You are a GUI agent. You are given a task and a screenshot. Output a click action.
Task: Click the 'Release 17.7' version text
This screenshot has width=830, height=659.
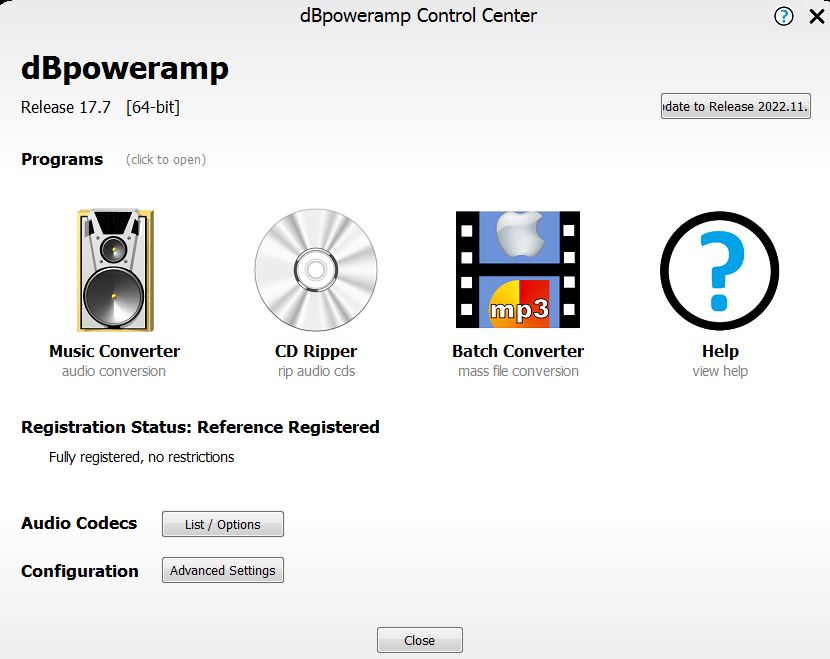tap(66, 107)
